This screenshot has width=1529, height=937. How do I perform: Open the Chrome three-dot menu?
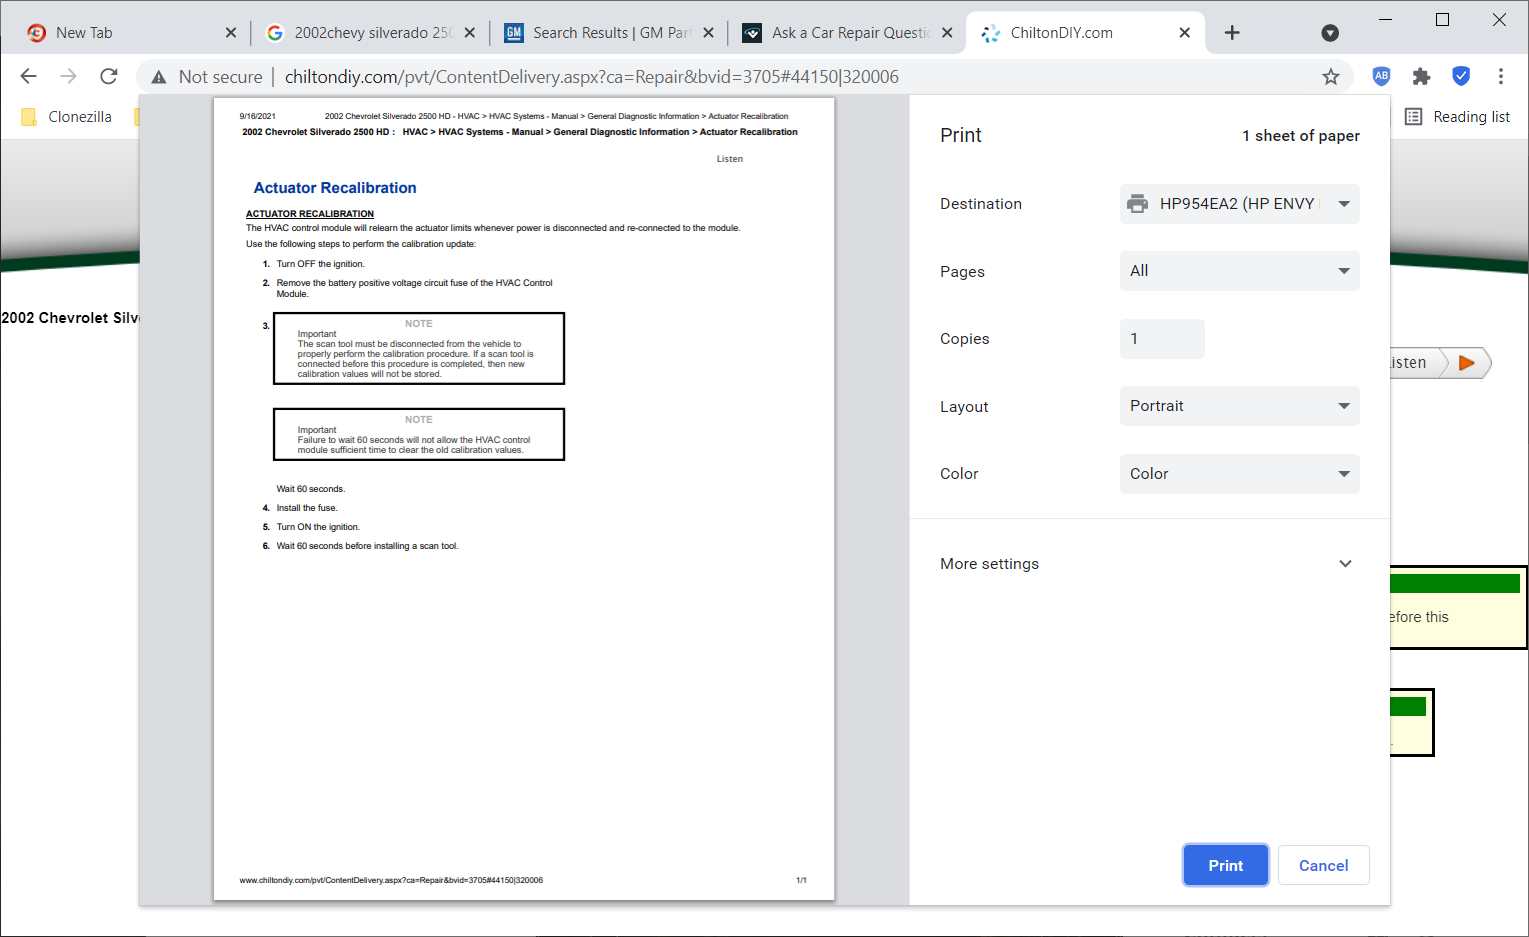1501,76
